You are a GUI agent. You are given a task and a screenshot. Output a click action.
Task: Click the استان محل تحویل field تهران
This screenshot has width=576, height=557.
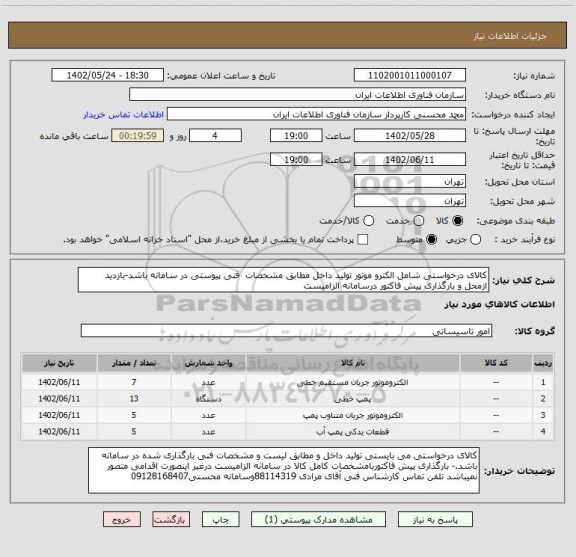click(x=410, y=182)
